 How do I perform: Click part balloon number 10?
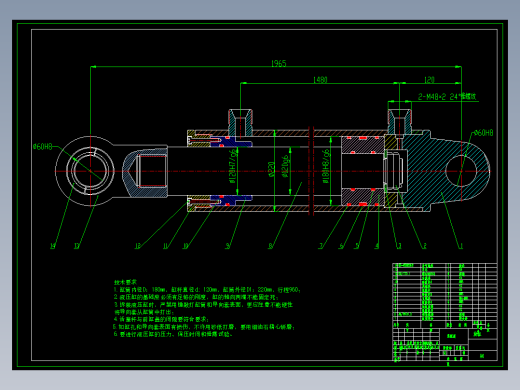click(x=185, y=246)
